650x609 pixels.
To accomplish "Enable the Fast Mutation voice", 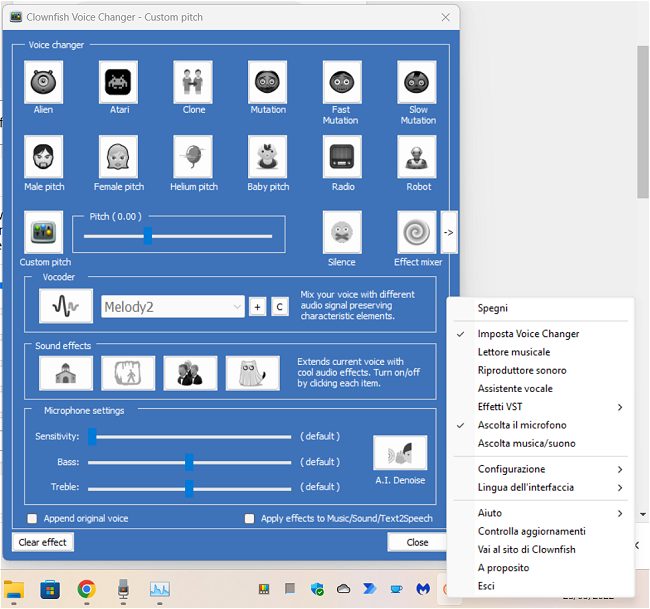I will (x=342, y=82).
